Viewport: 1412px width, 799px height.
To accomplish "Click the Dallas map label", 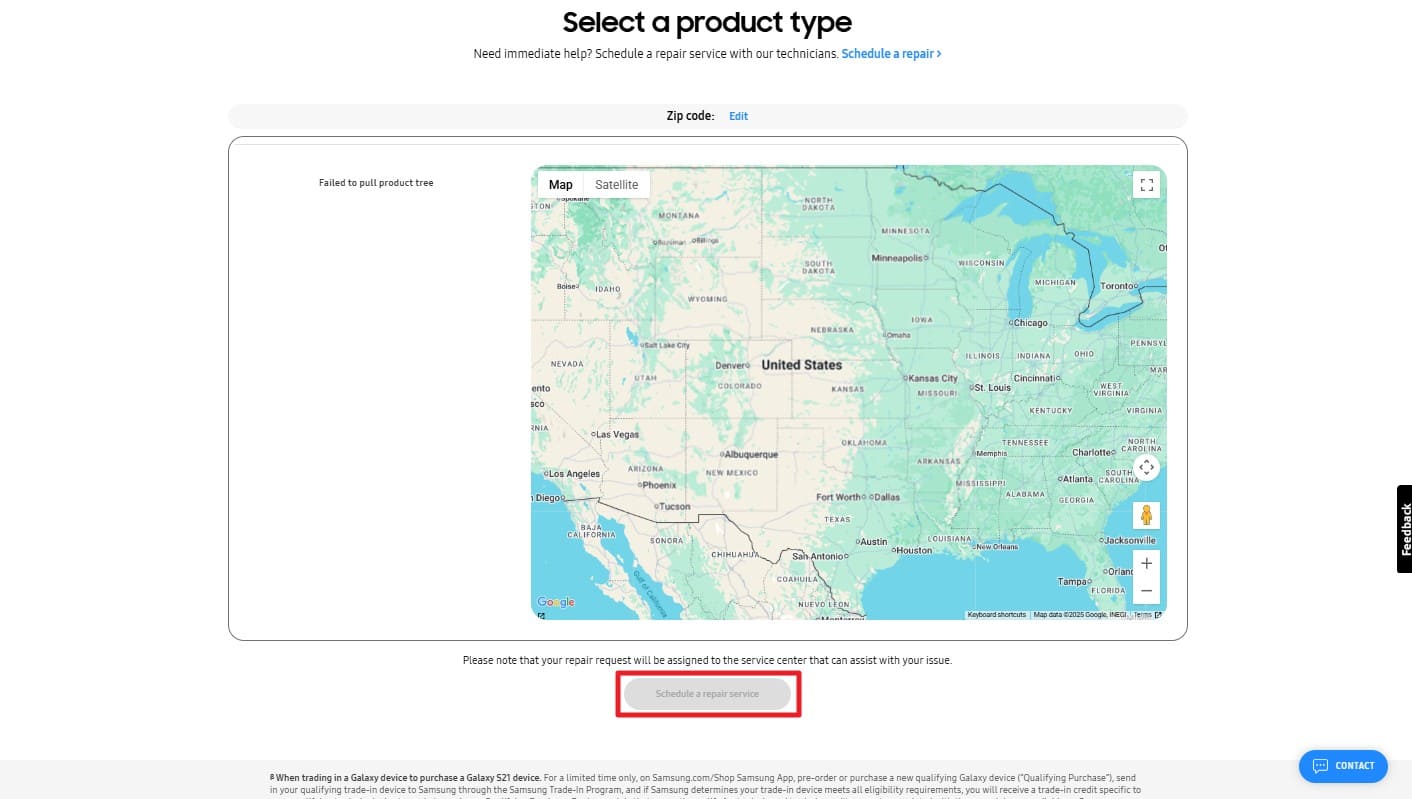I will tap(885, 497).
